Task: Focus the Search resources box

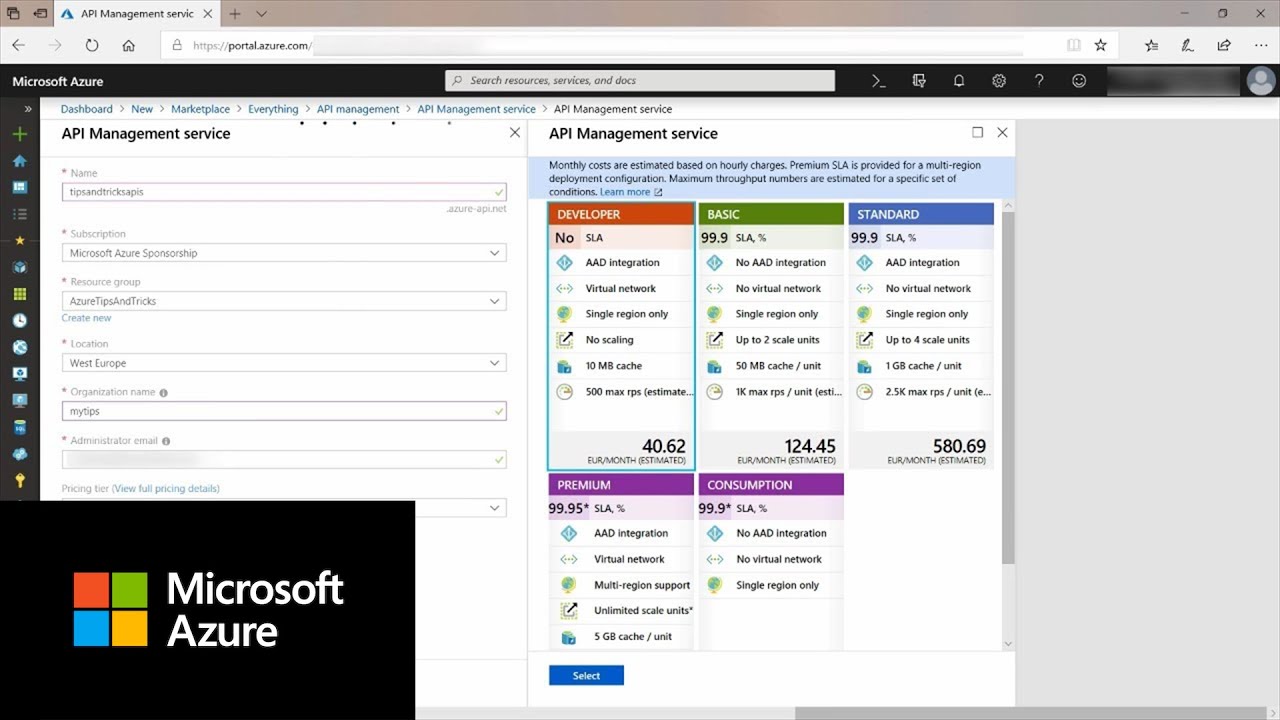Action: pos(640,81)
